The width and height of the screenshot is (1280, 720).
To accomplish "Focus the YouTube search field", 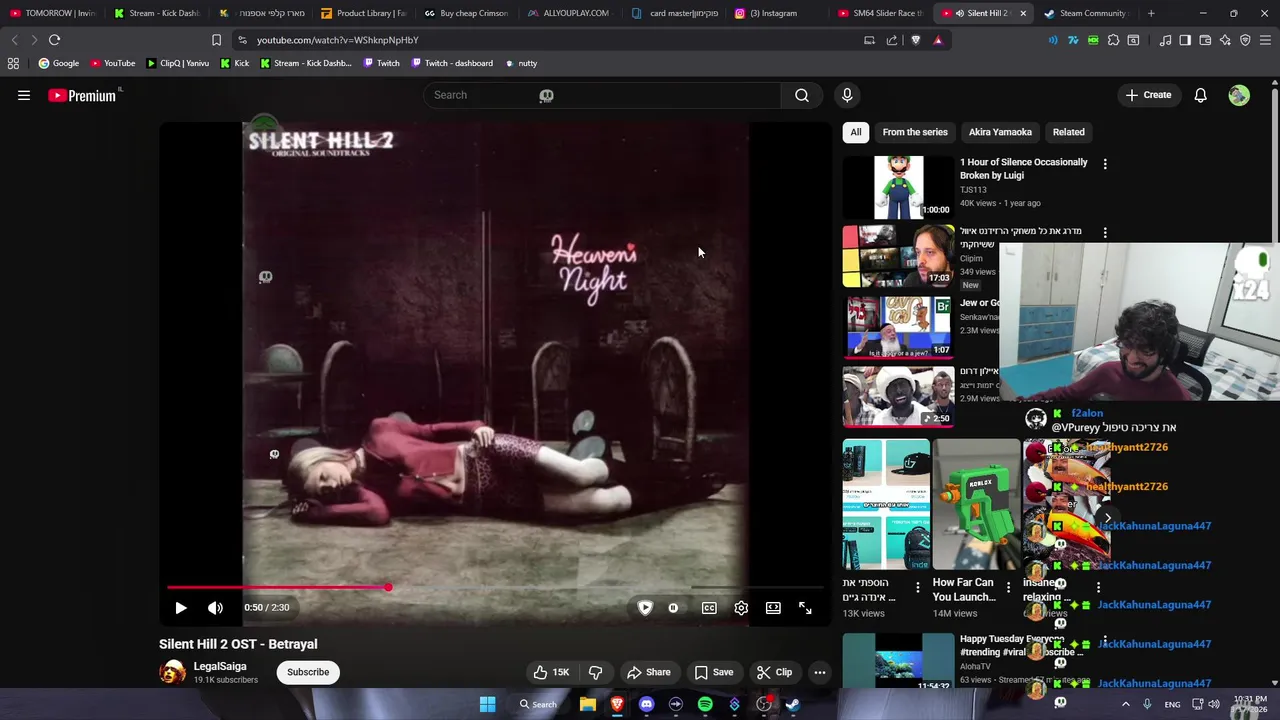I will pos(602,95).
